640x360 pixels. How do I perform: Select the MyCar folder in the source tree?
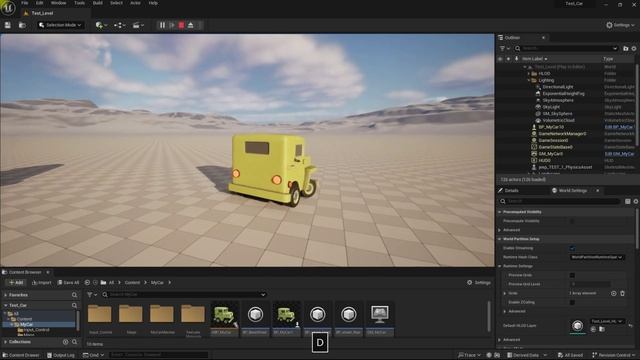26,324
